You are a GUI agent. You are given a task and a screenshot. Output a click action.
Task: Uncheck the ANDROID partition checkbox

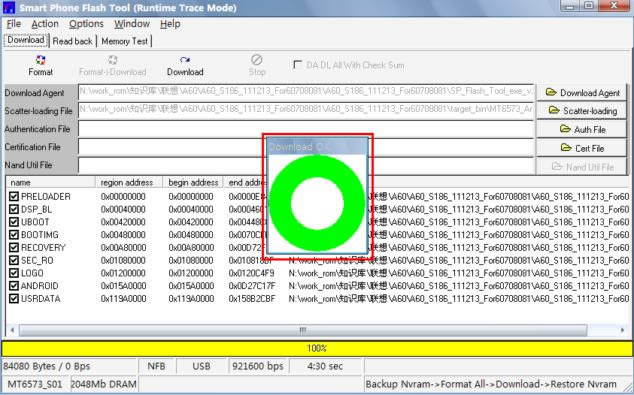[14, 286]
